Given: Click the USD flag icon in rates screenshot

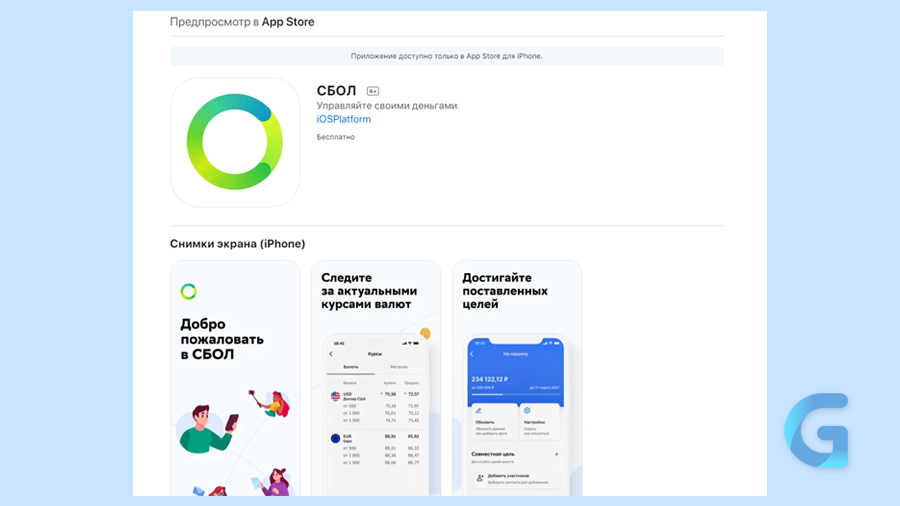Looking at the screenshot, I should (x=335, y=396).
